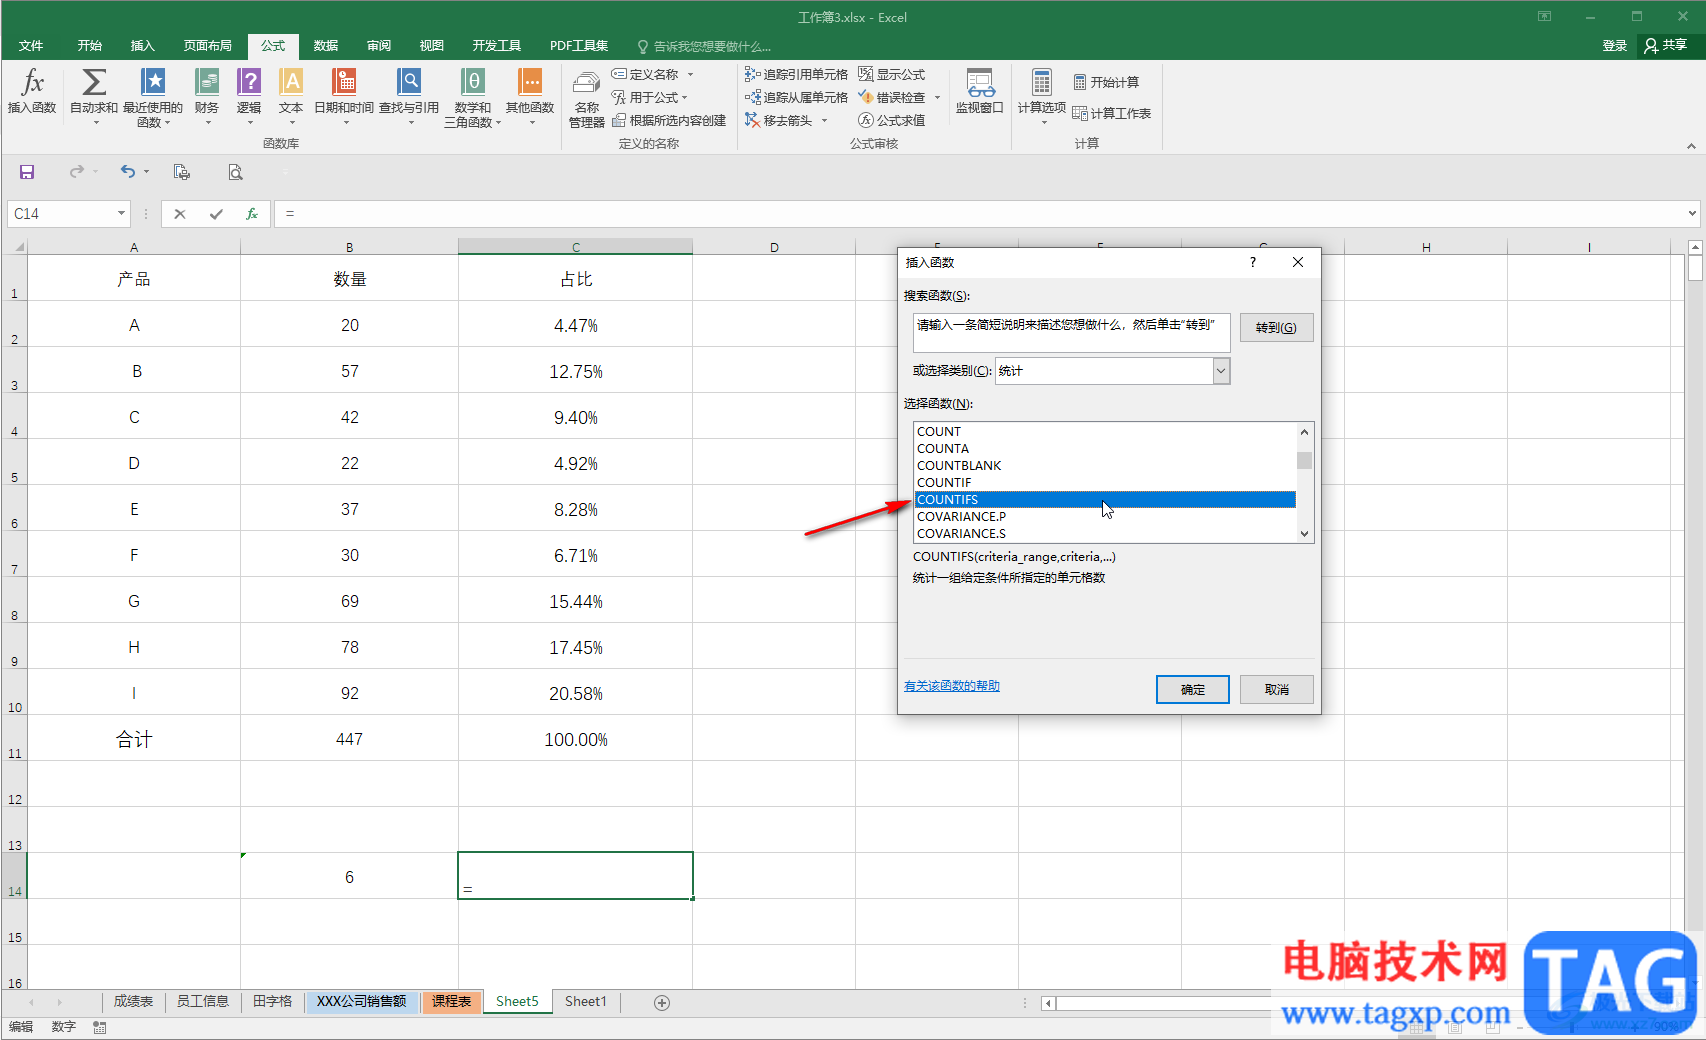Click the dialog help question mark
Image resolution: width=1706 pixels, height=1040 pixels.
1252,262
